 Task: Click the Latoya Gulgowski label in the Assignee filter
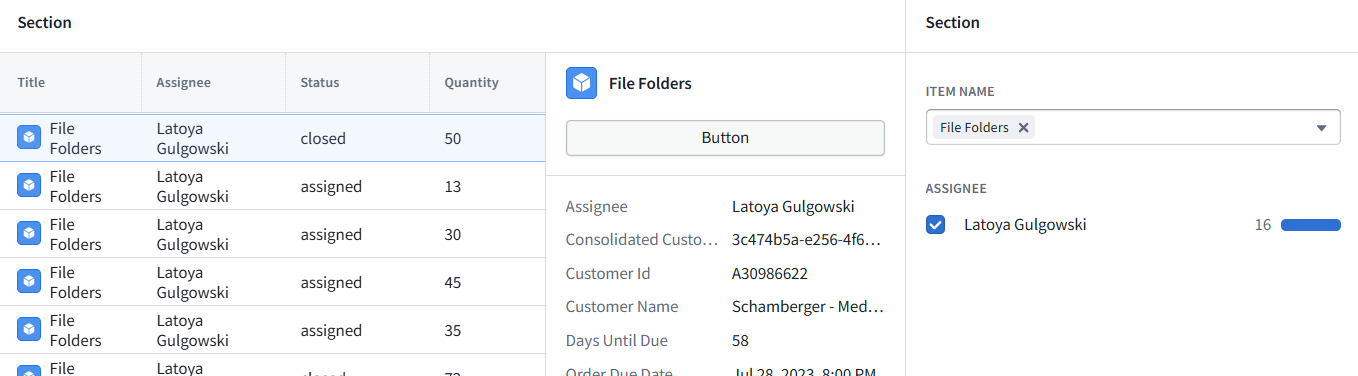tap(1025, 225)
